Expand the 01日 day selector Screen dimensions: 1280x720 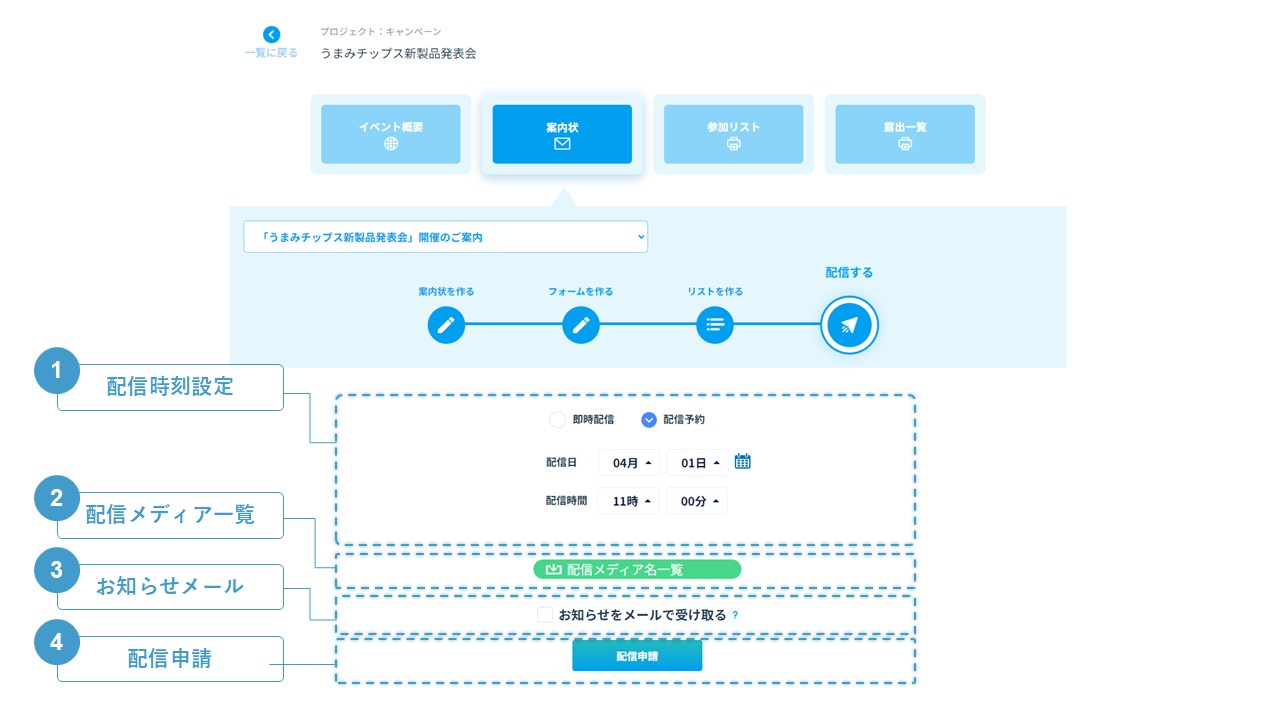point(698,463)
